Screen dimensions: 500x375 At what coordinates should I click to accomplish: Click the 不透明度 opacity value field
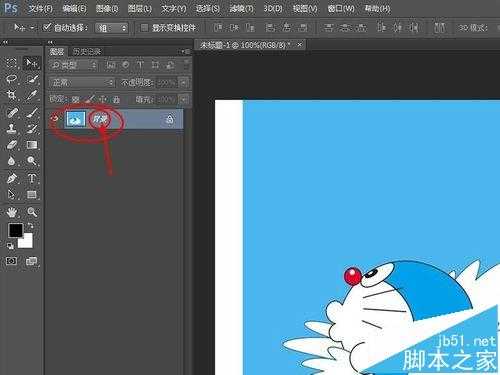167,83
